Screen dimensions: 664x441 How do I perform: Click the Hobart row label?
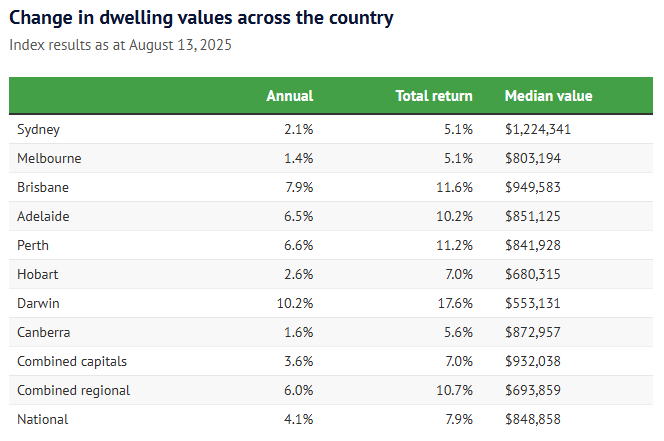(37, 274)
